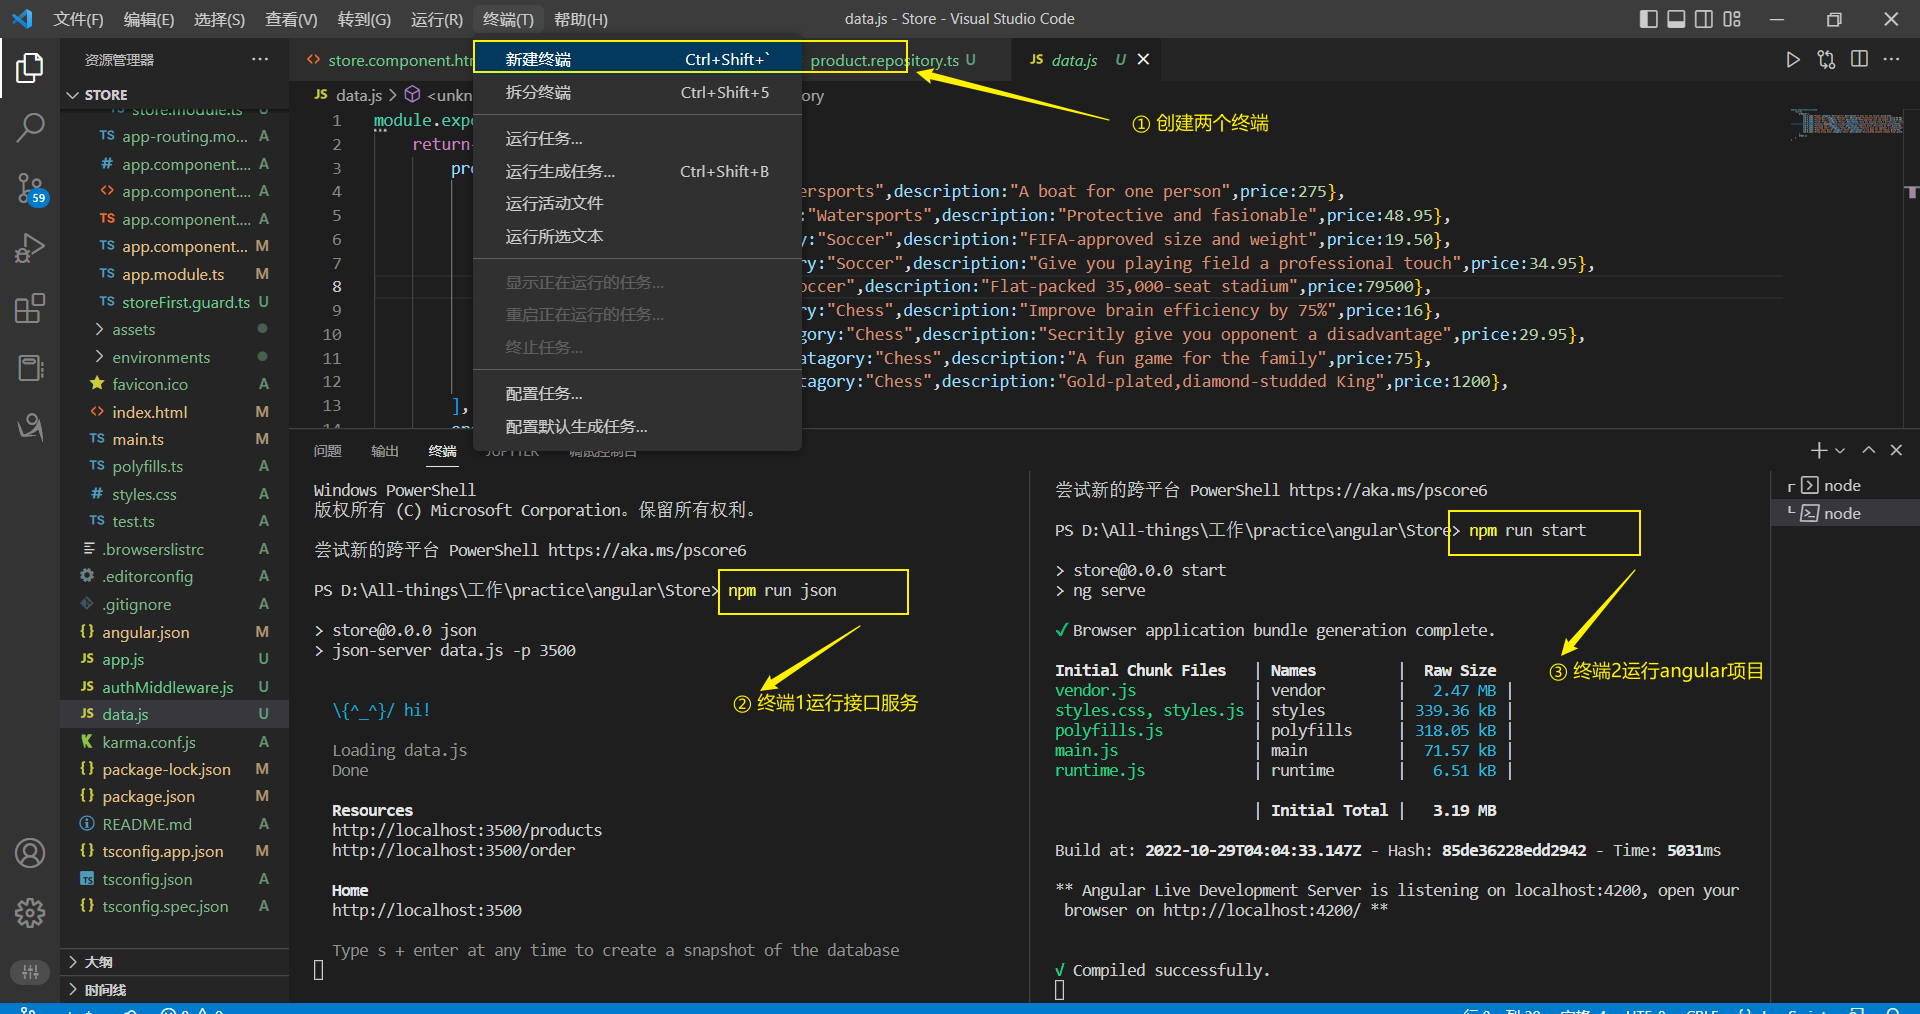Open the Extensions view
This screenshot has height=1014, width=1920.
point(30,308)
